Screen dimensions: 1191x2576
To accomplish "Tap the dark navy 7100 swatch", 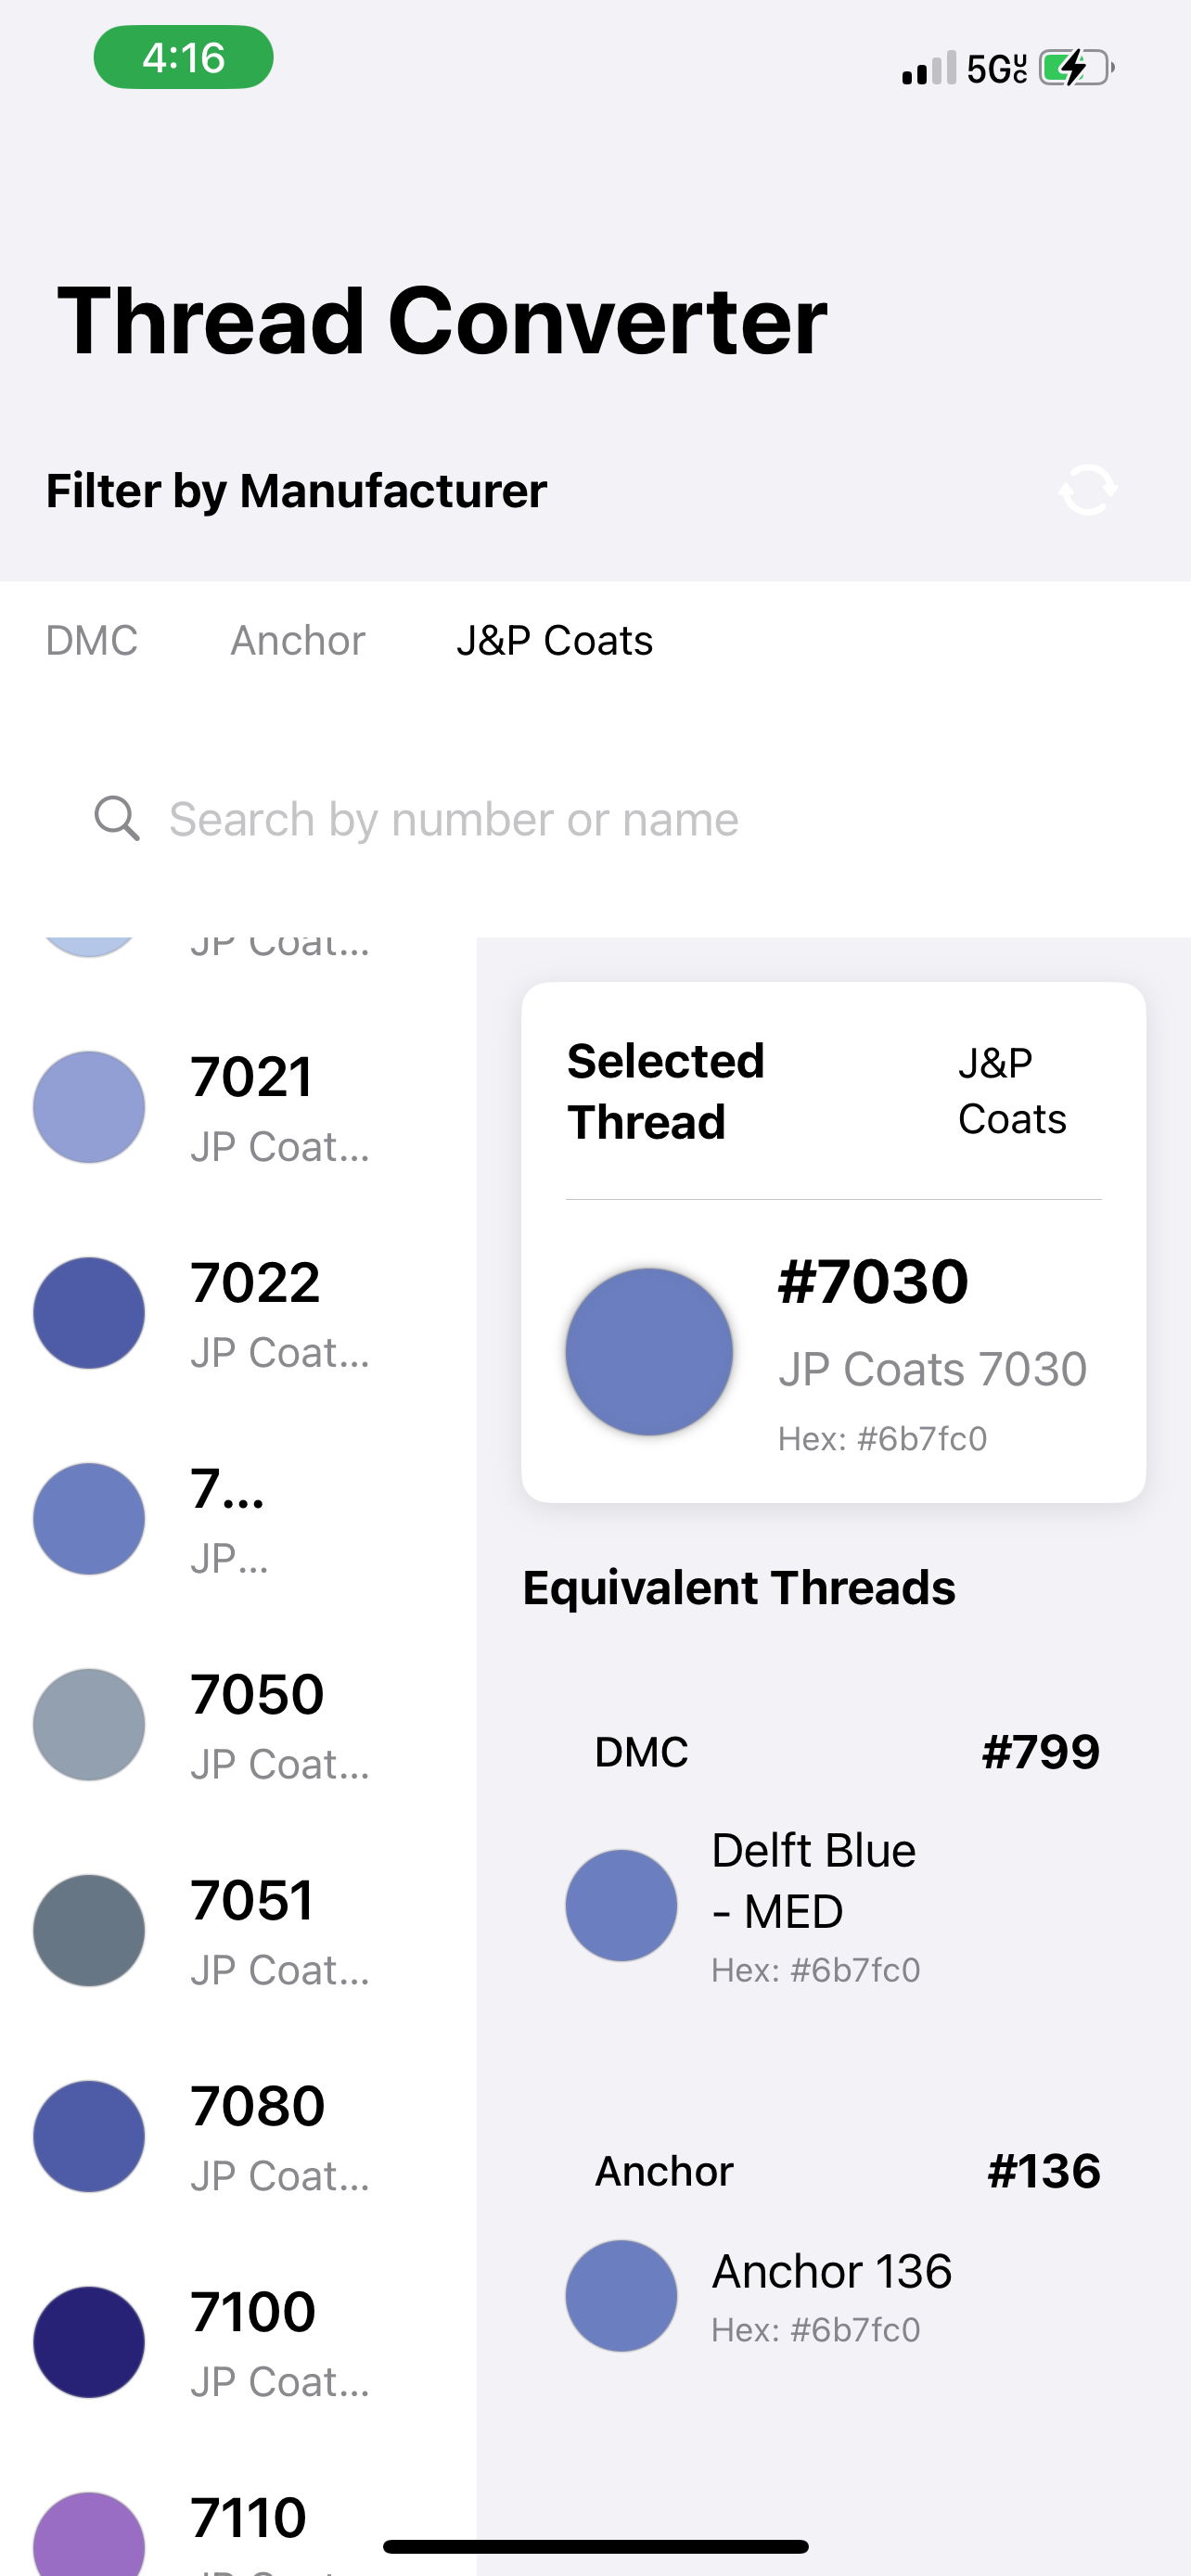I will pyautogui.click(x=89, y=2342).
